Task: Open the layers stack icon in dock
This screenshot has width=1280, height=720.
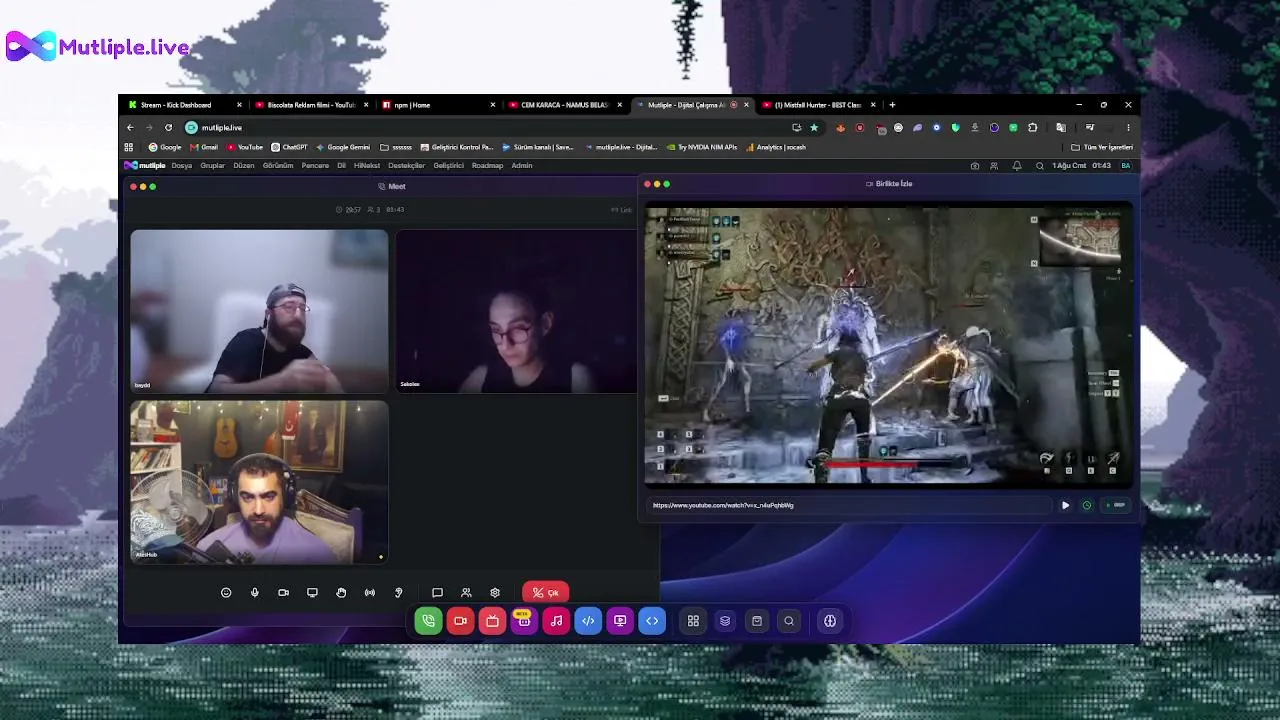Action: pyautogui.click(x=725, y=621)
